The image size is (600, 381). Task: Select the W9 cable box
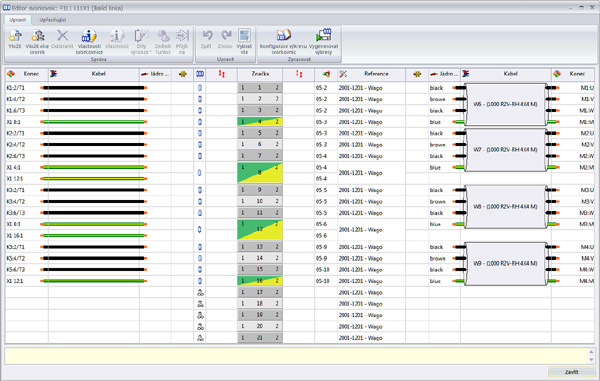point(505,264)
